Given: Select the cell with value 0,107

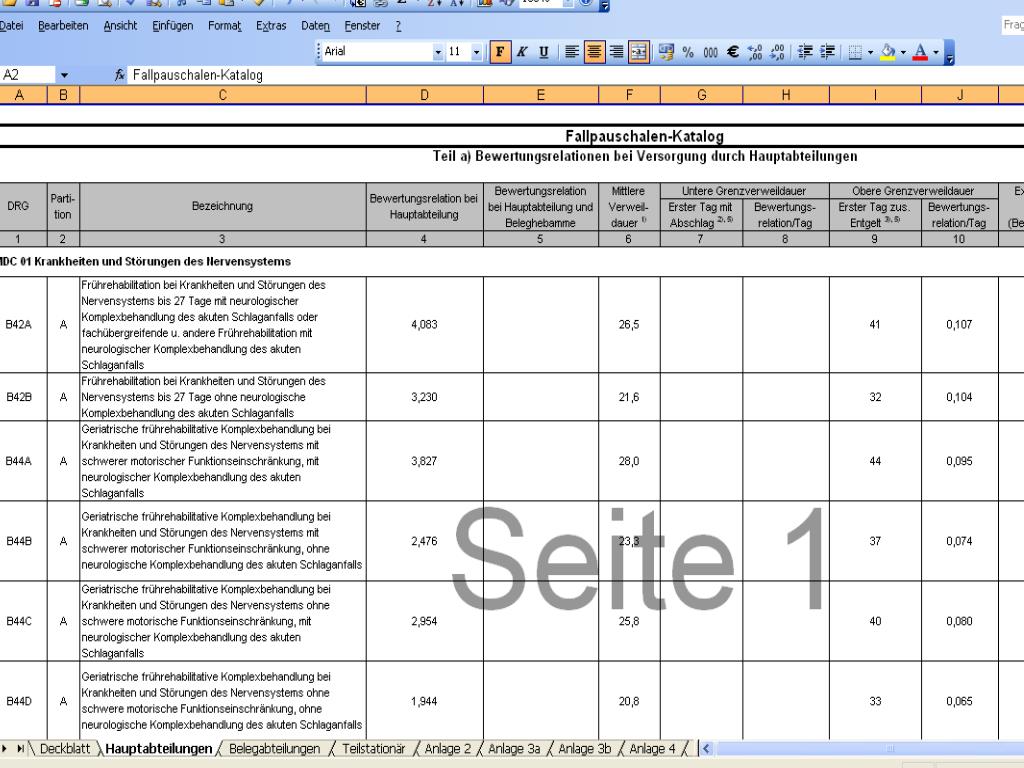Looking at the screenshot, I should [x=959, y=325].
